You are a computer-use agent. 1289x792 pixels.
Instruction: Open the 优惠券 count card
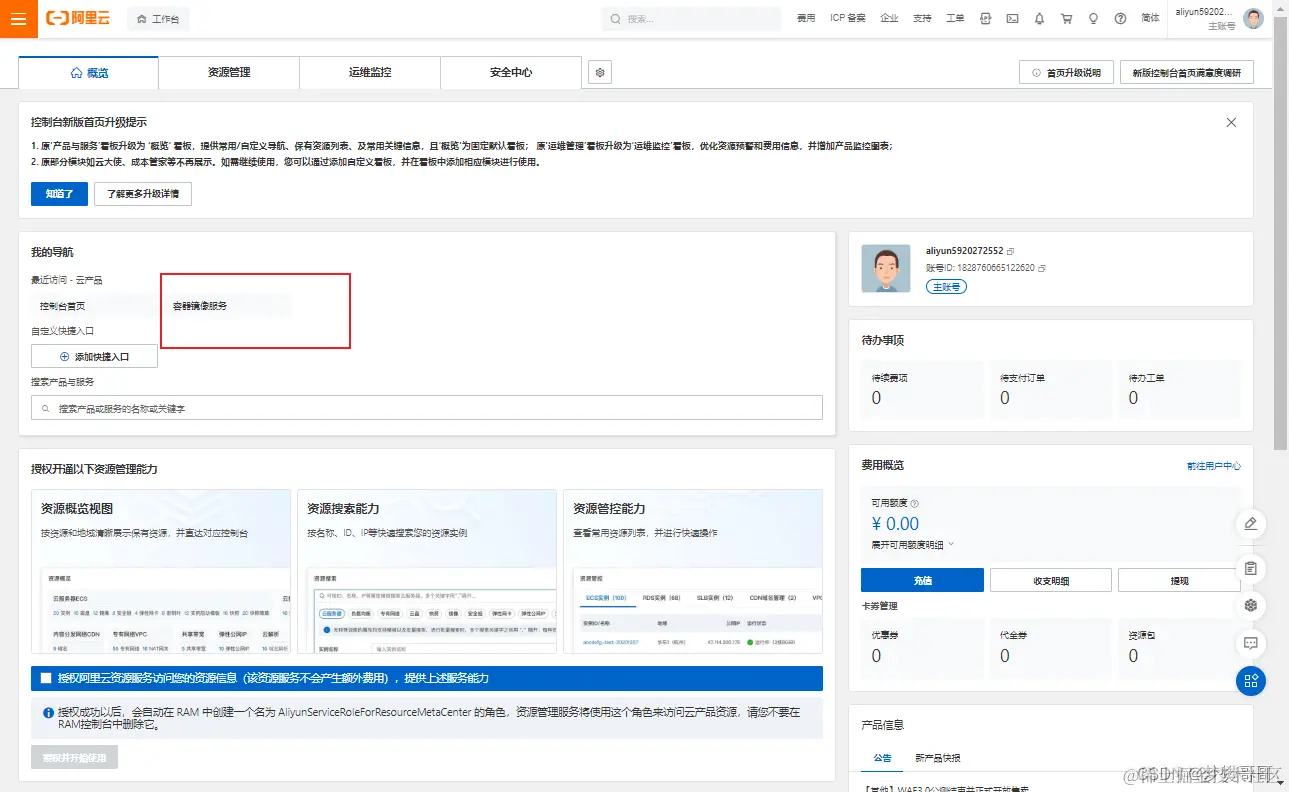[922, 648]
